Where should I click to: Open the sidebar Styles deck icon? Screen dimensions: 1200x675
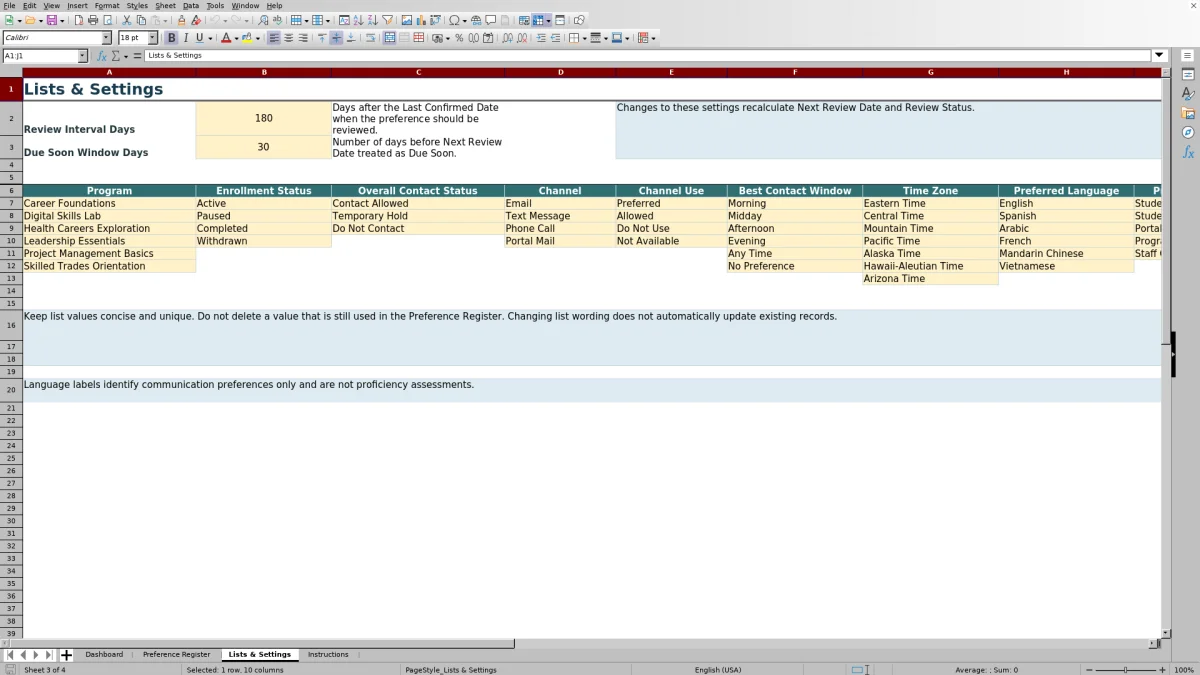point(1188,94)
